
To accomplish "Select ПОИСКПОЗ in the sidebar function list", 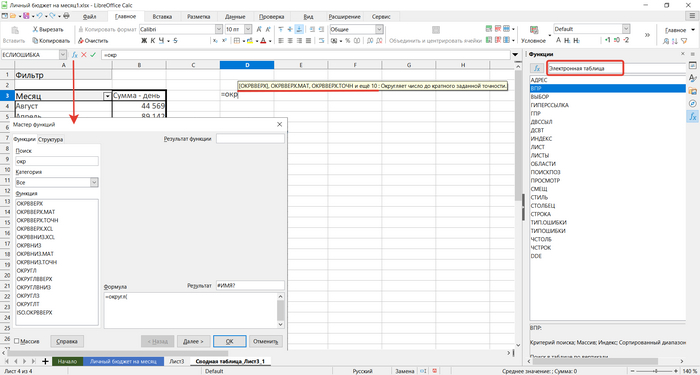I will [545, 172].
